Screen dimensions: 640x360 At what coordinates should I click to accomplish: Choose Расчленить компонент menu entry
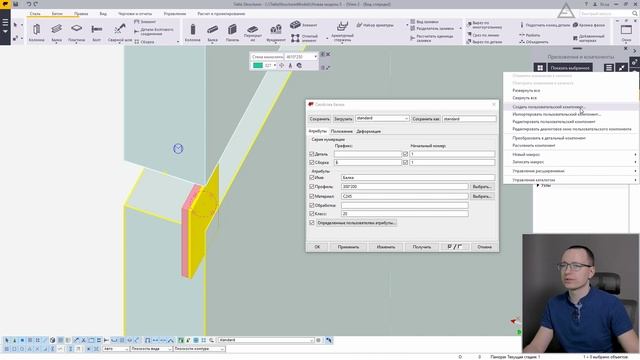coord(571,145)
